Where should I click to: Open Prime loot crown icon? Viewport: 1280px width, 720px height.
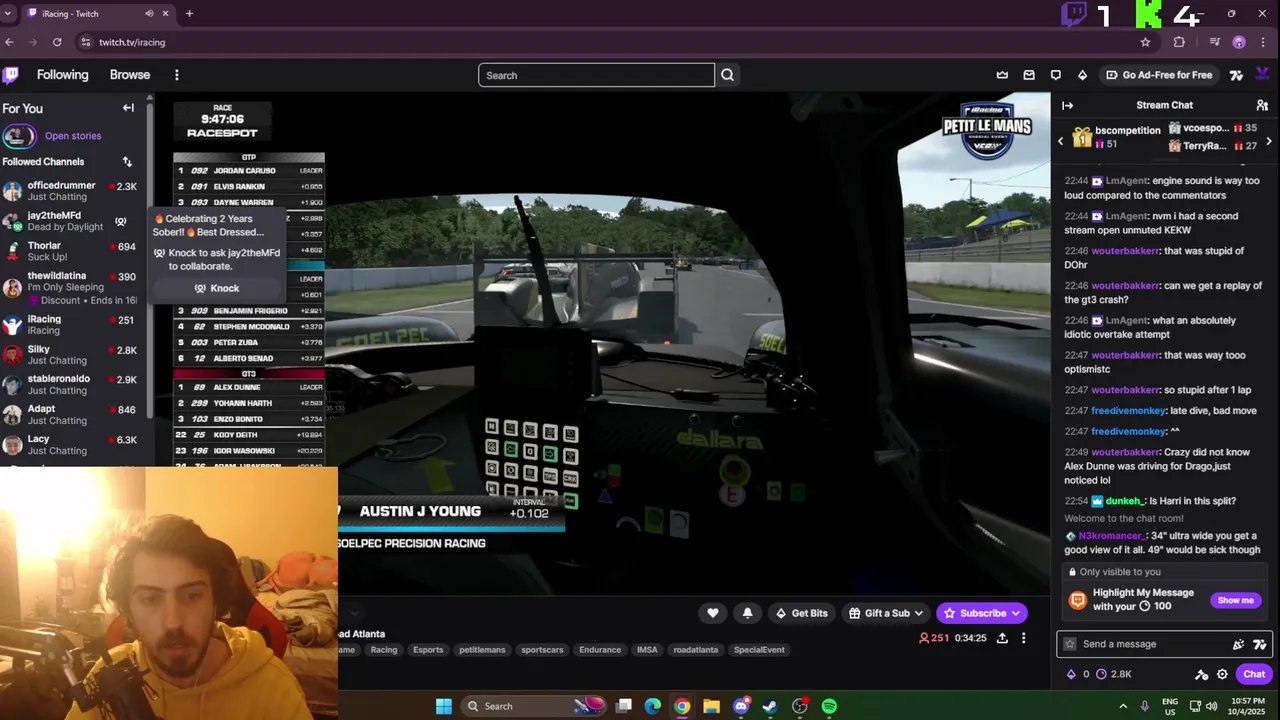pyautogui.click(x=1002, y=75)
